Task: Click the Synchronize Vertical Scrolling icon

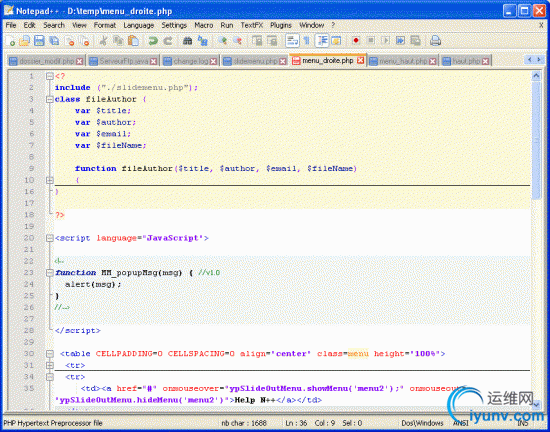Action: tap(257, 41)
